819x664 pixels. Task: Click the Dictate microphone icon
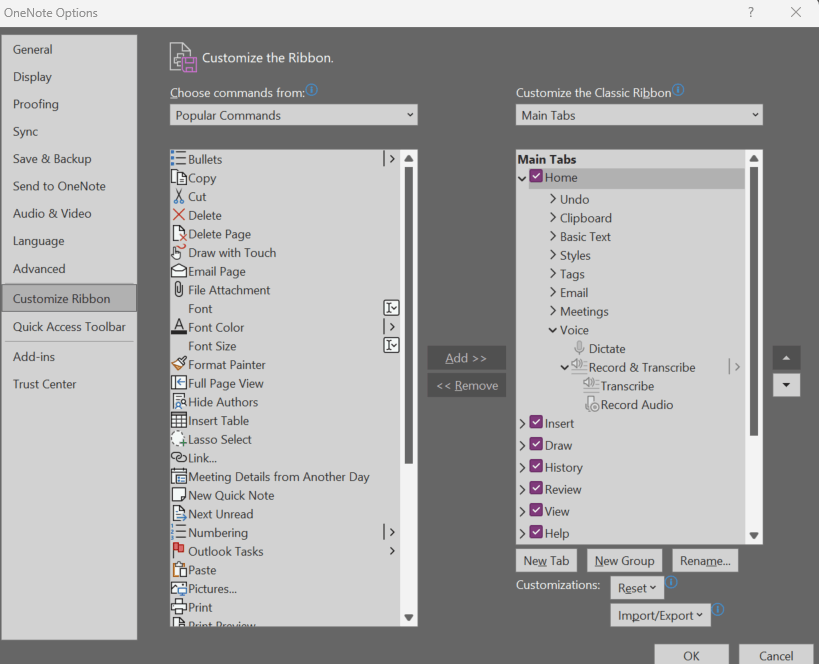point(579,348)
